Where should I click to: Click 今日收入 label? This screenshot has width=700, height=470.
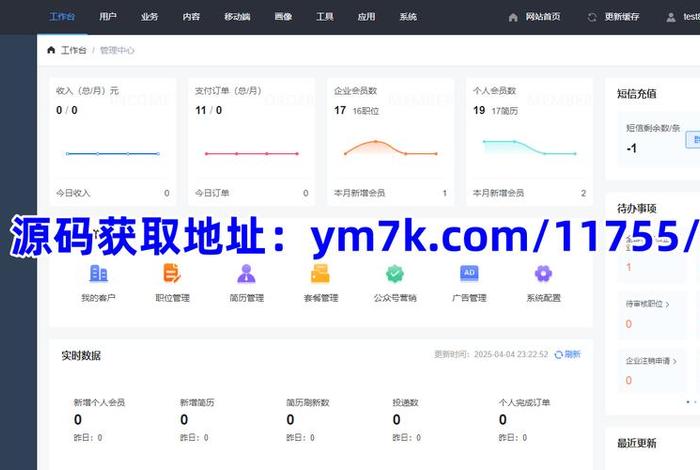click(x=73, y=193)
